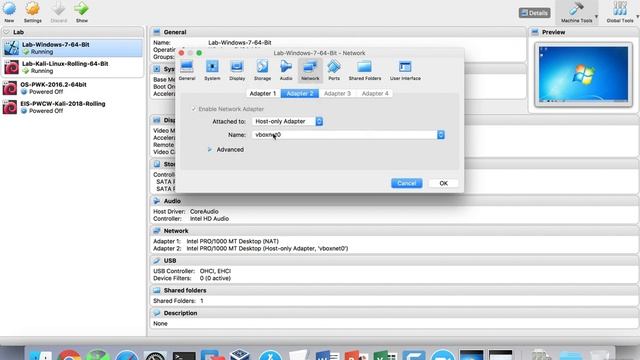Open the Name vboxnet0 dropdown arrow
Viewport: 640px width, 360px height.
tap(441, 135)
